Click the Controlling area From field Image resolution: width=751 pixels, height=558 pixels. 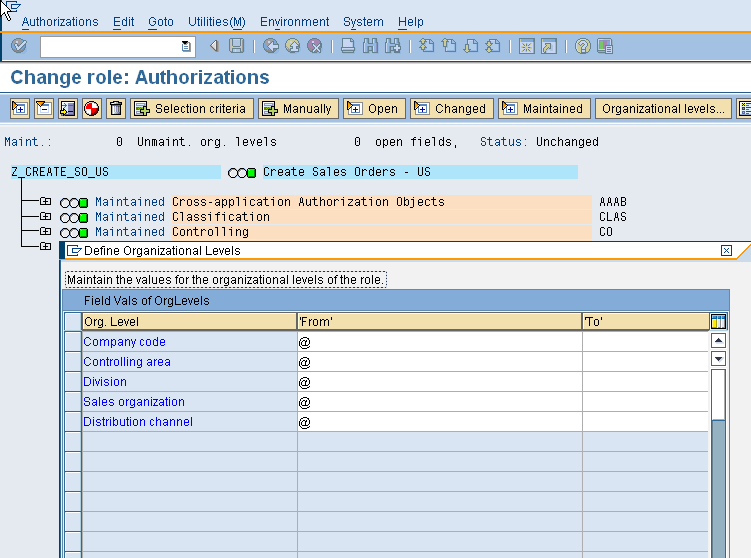[440, 362]
